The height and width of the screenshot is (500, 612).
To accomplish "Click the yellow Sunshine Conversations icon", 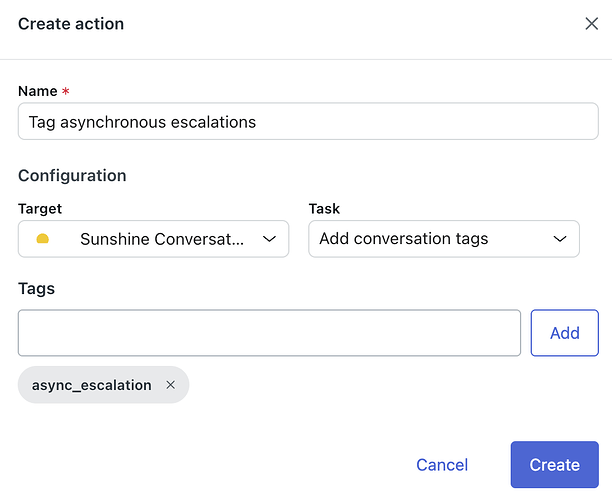I will (43, 239).
